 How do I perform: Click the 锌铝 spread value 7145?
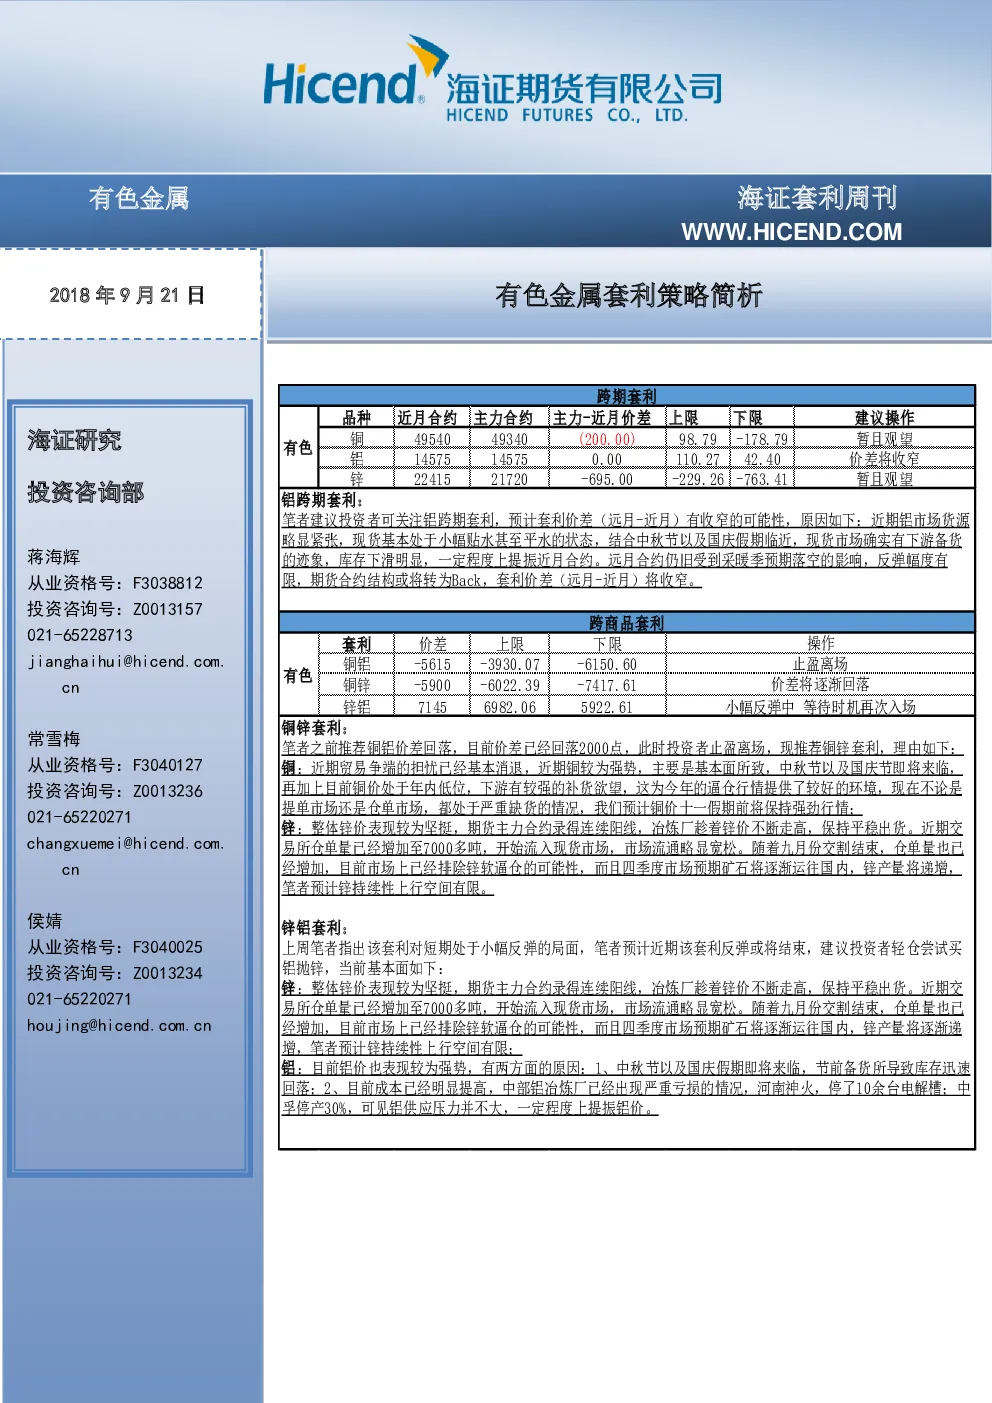pyautogui.click(x=432, y=706)
